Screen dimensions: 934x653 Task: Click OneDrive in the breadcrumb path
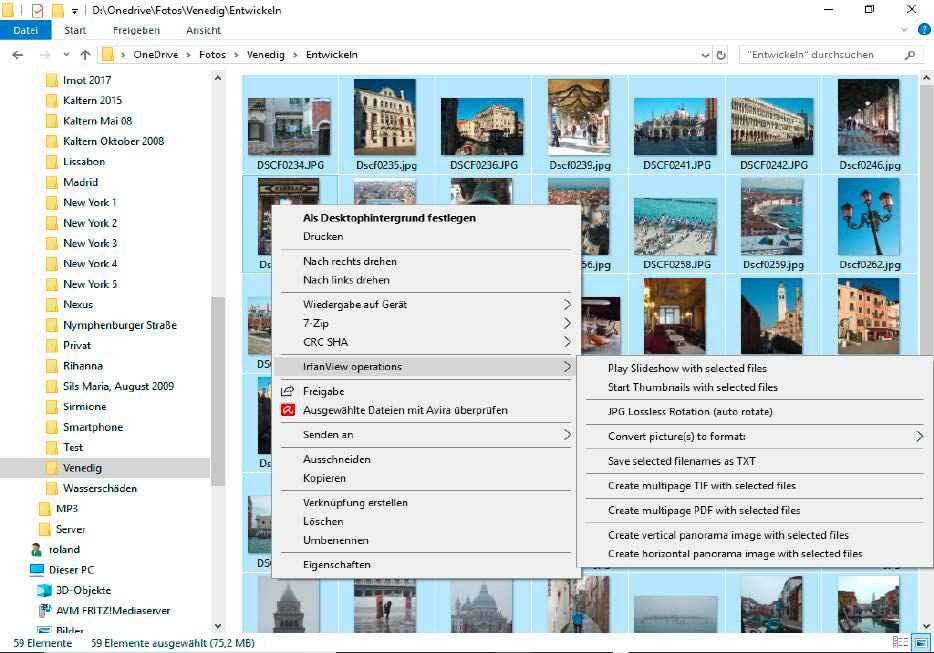coord(155,54)
